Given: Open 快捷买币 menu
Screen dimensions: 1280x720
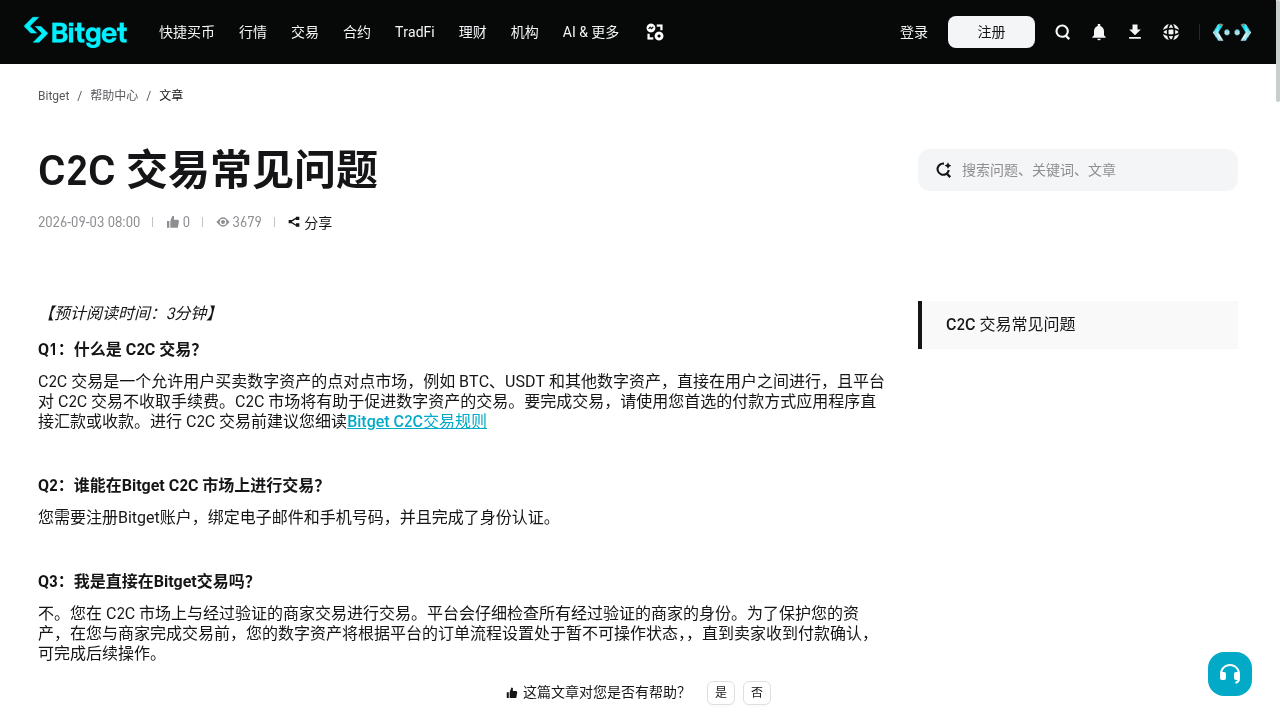Looking at the screenshot, I should pyautogui.click(x=187, y=32).
